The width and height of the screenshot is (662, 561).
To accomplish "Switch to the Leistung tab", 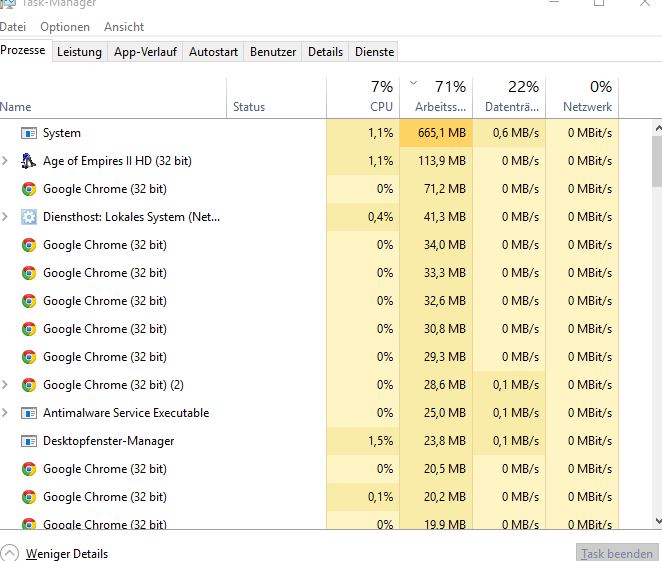I will pyautogui.click(x=79, y=52).
